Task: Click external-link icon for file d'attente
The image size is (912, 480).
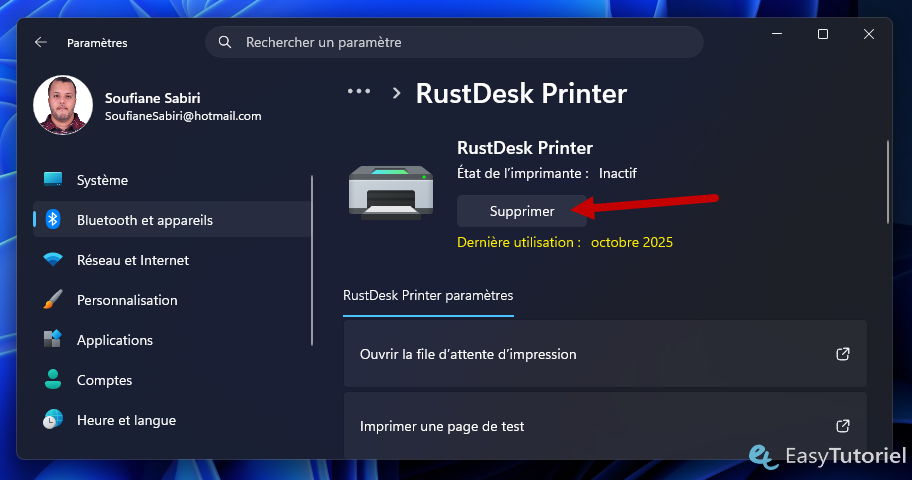Action: [843, 354]
